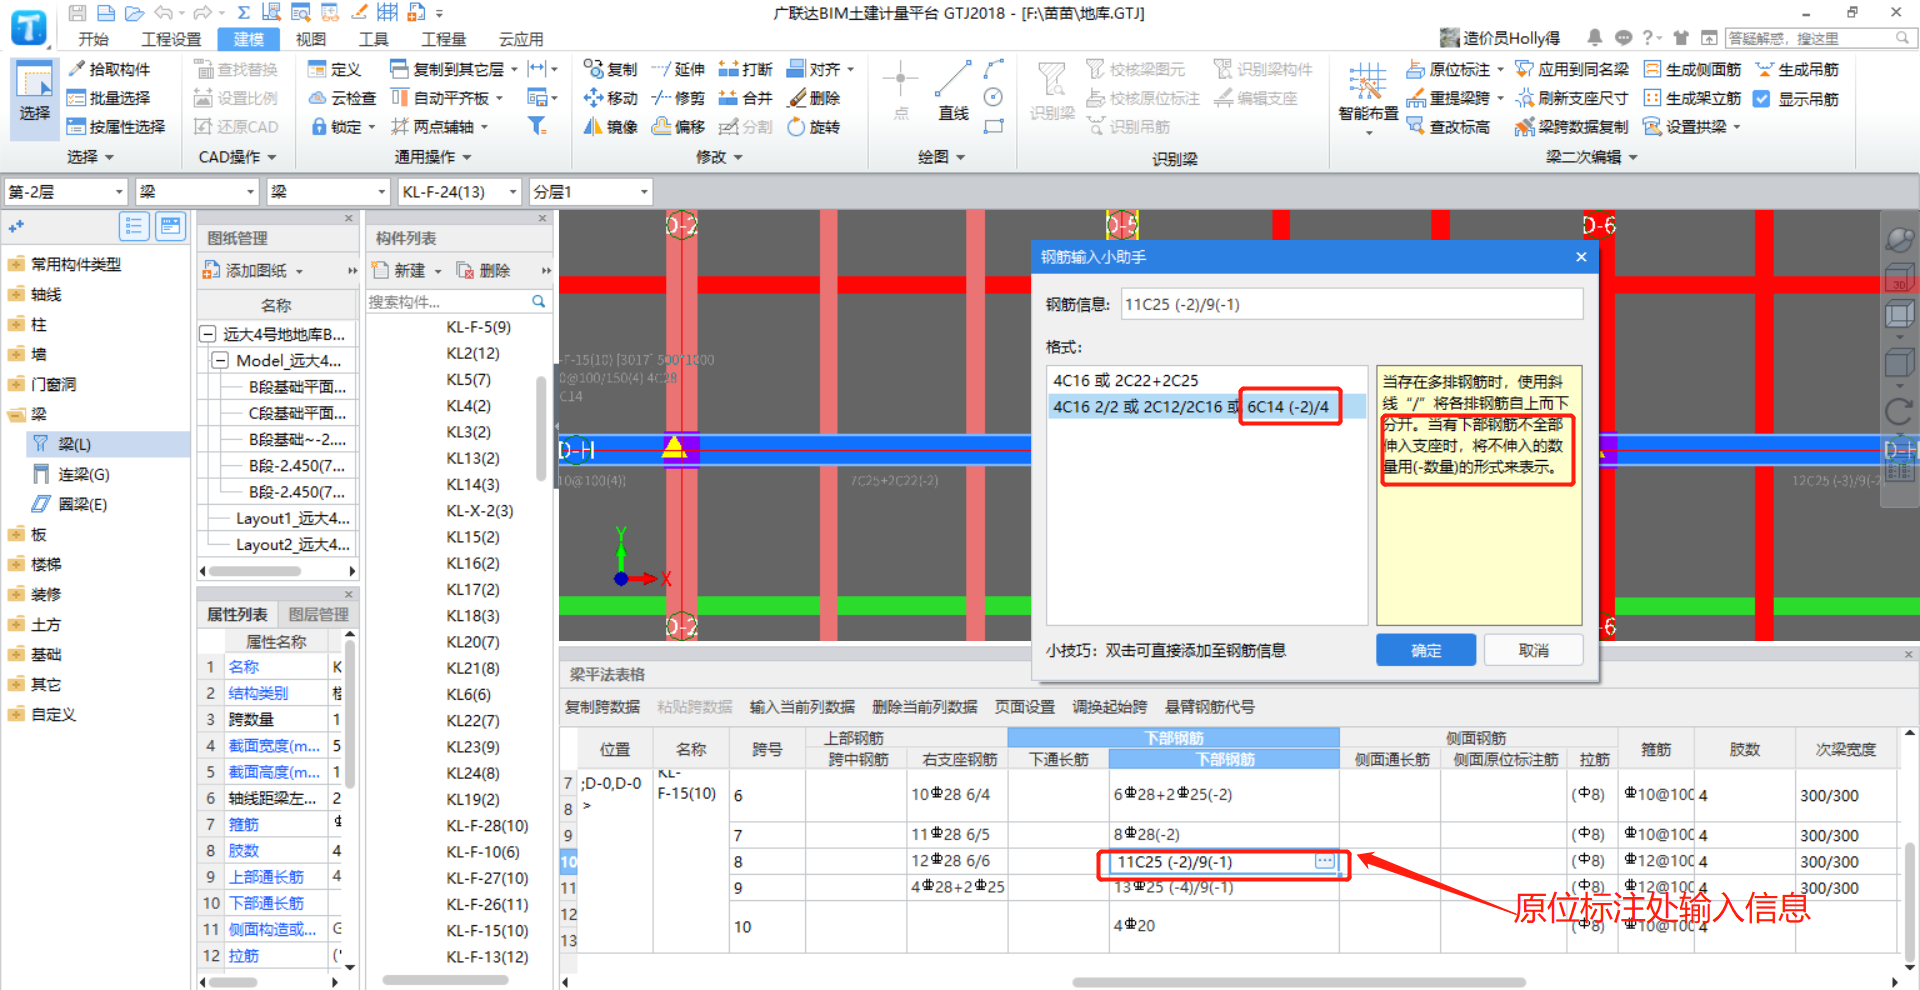The height and width of the screenshot is (990, 1920).
Task: Select the 镜像 mirror tool
Action: pyautogui.click(x=610, y=127)
